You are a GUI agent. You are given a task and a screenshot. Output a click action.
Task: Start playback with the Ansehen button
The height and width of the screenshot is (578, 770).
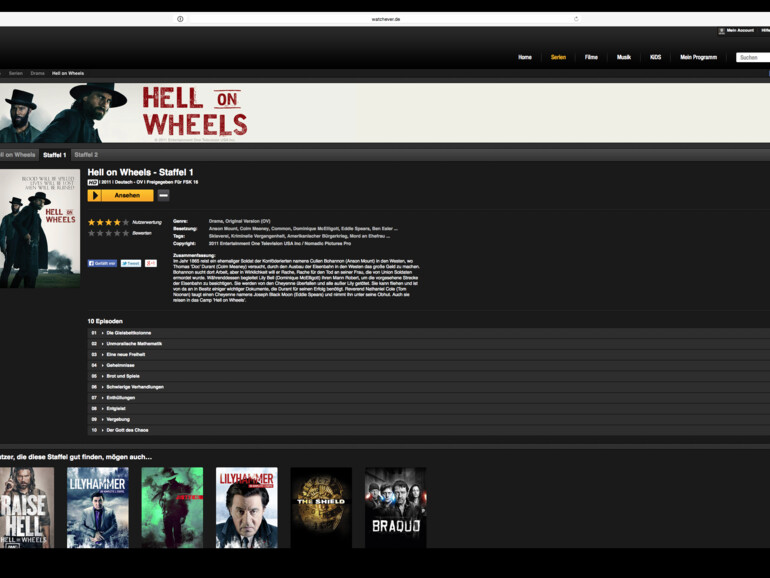pos(120,195)
